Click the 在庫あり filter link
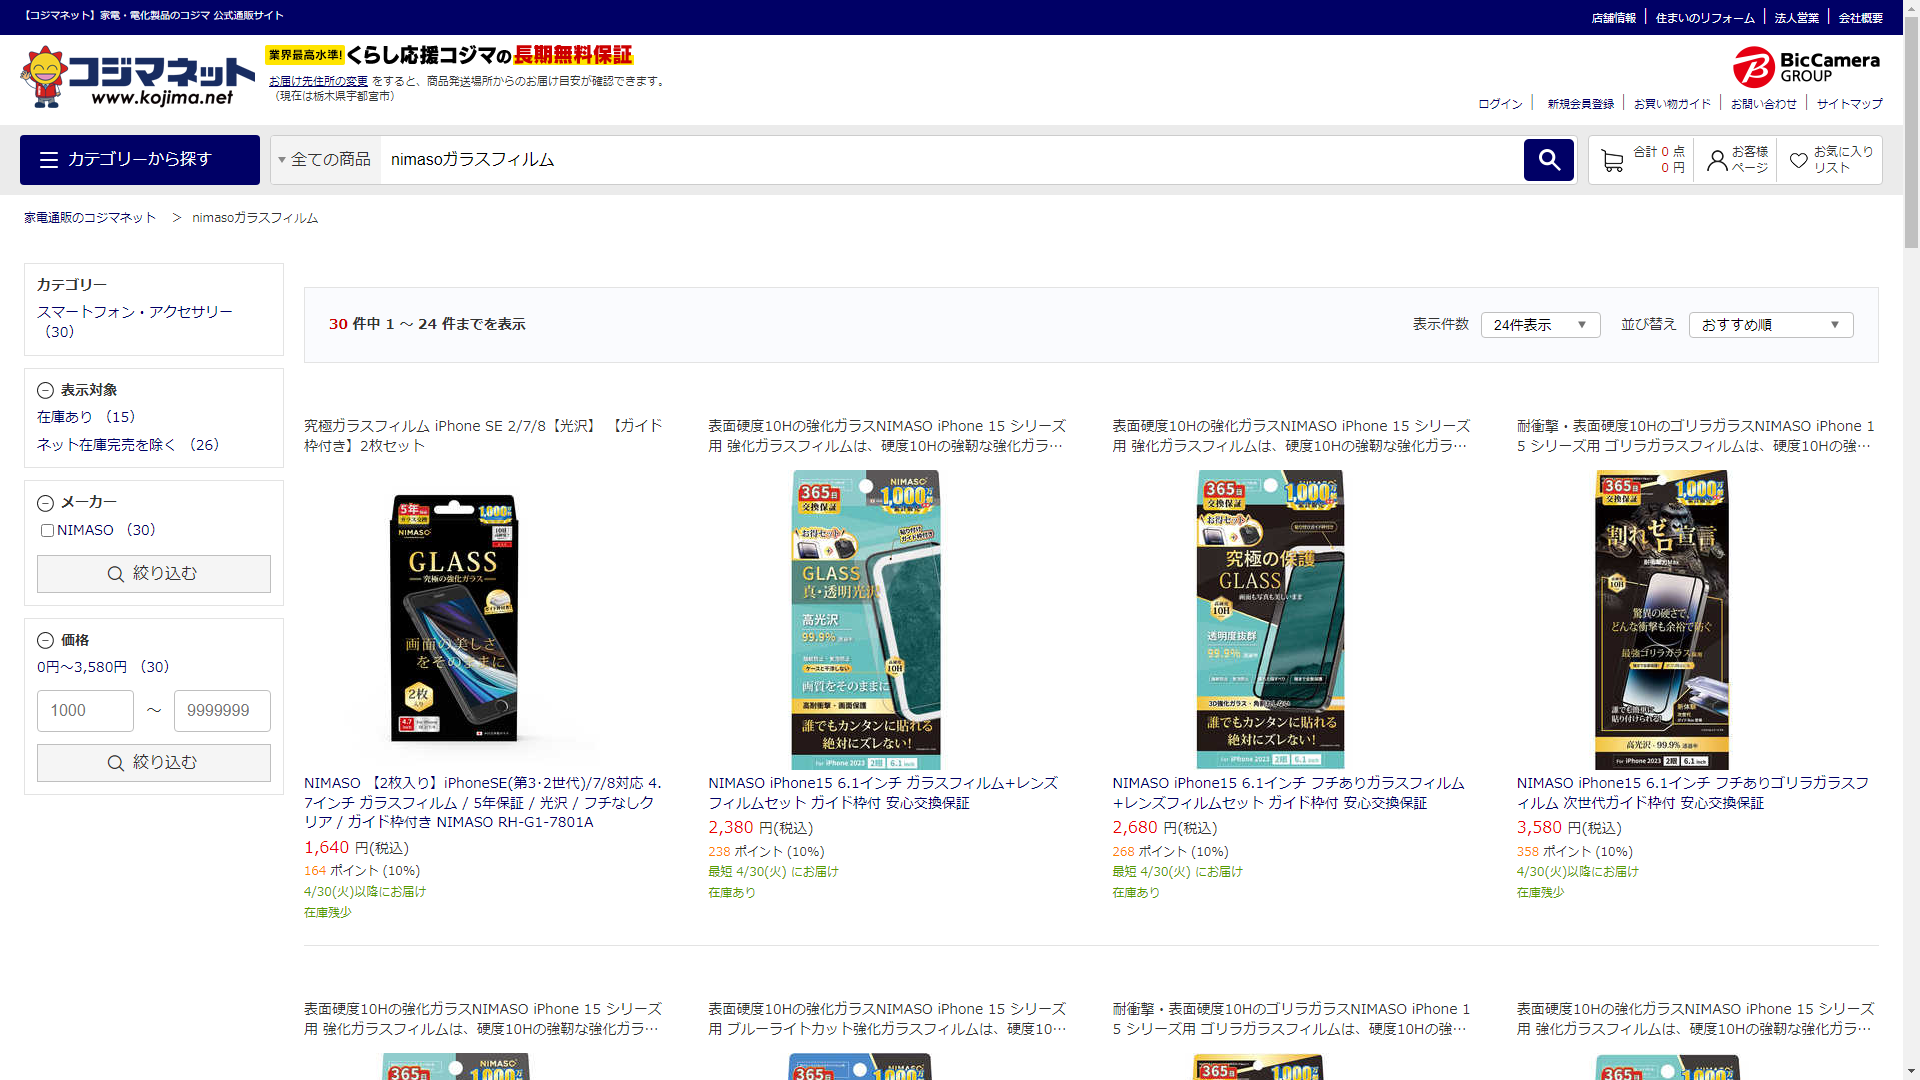The width and height of the screenshot is (1920, 1080). coord(65,417)
